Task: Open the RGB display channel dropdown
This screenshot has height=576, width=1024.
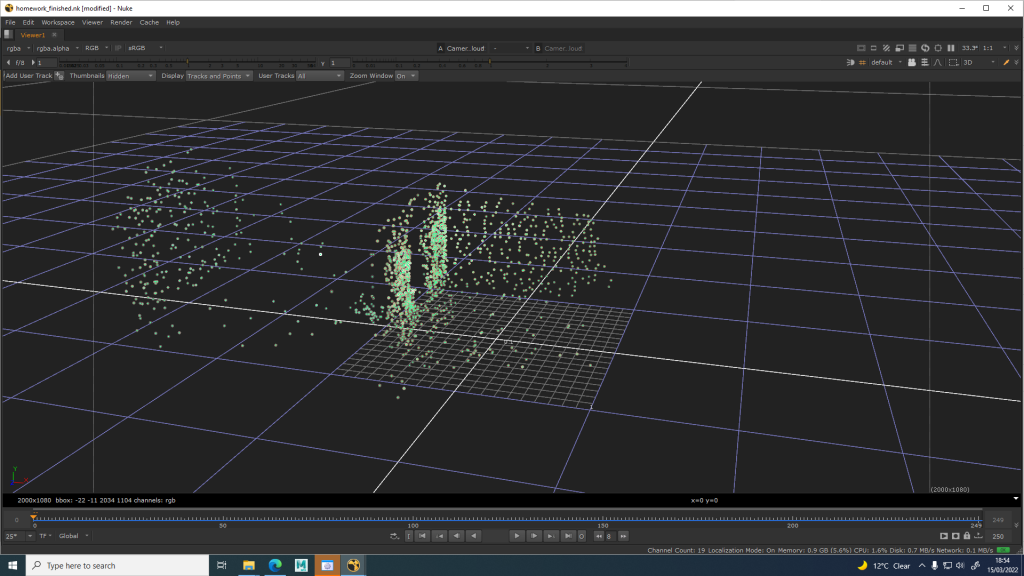Action: (x=97, y=48)
